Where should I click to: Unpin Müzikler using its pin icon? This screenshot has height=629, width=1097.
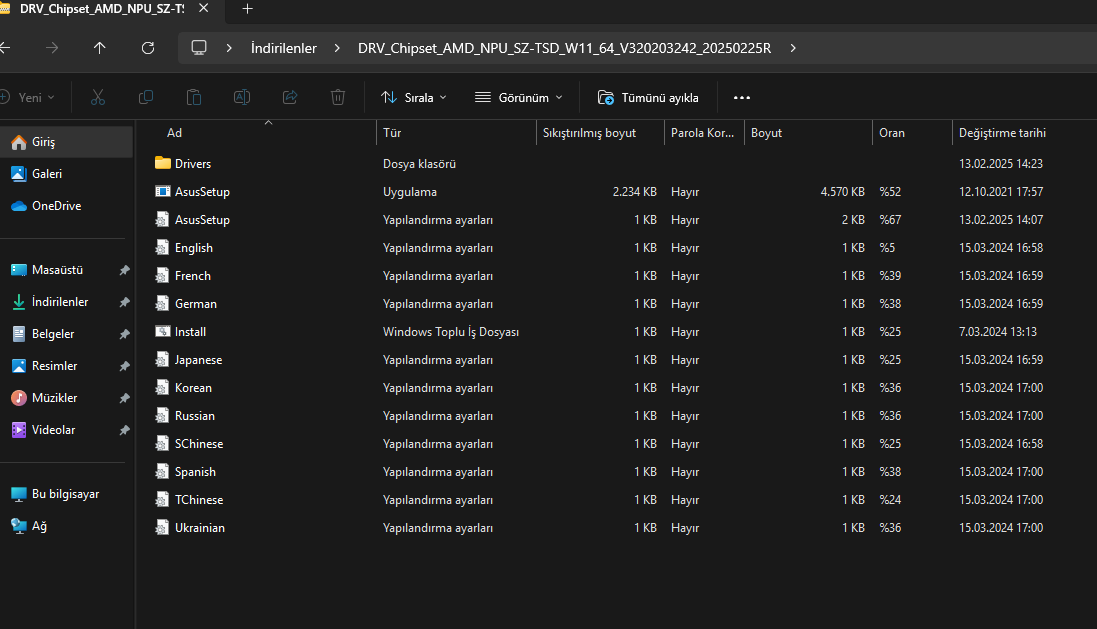(x=125, y=398)
